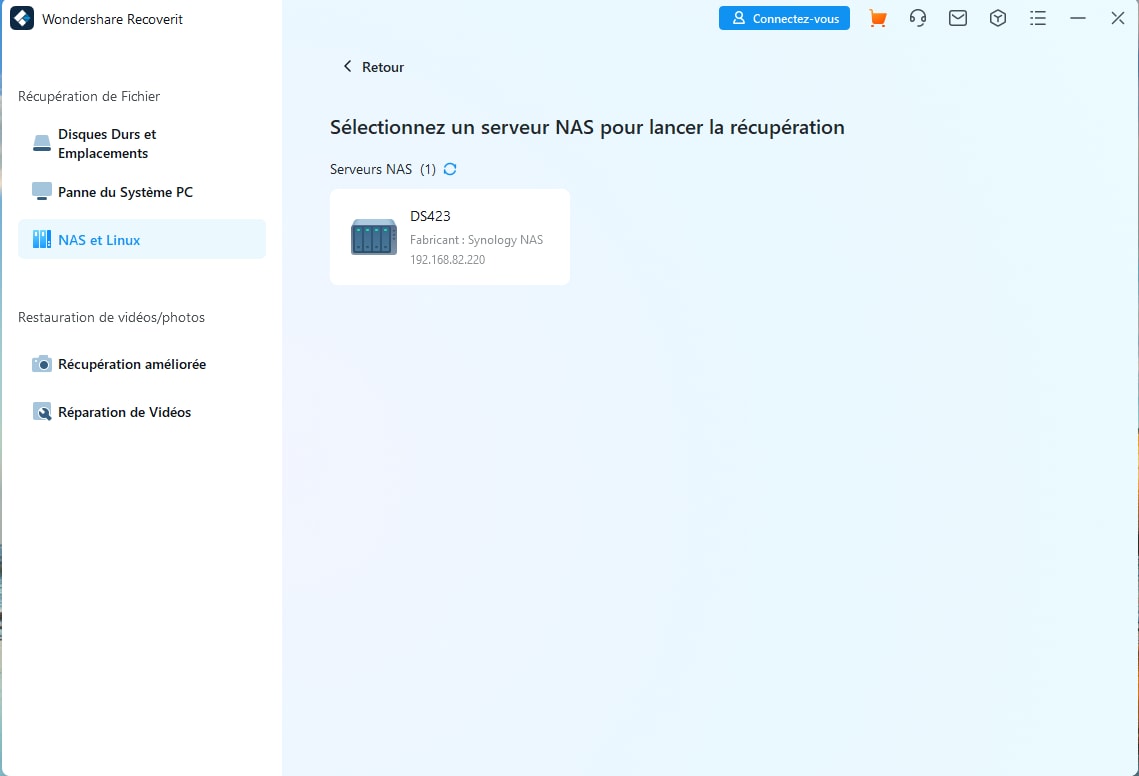The image size is (1139, 776).
Task: Click the Récupération de Fichier heading
Action: click(x=89, y=96)
